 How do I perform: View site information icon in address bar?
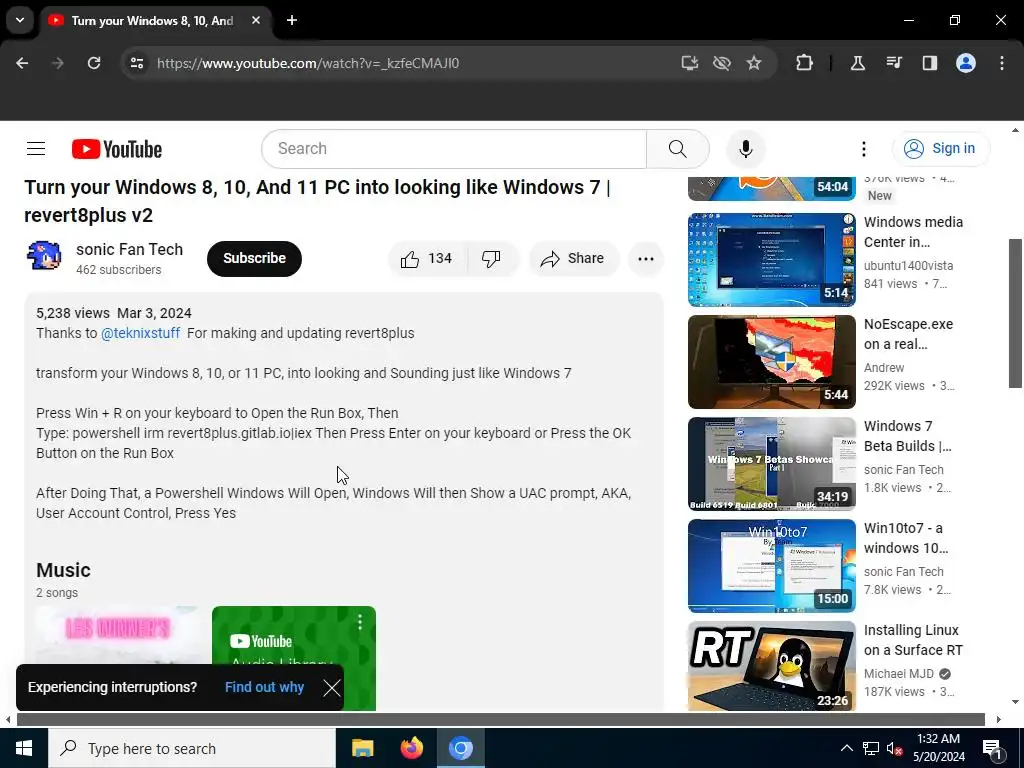(136, 63)
